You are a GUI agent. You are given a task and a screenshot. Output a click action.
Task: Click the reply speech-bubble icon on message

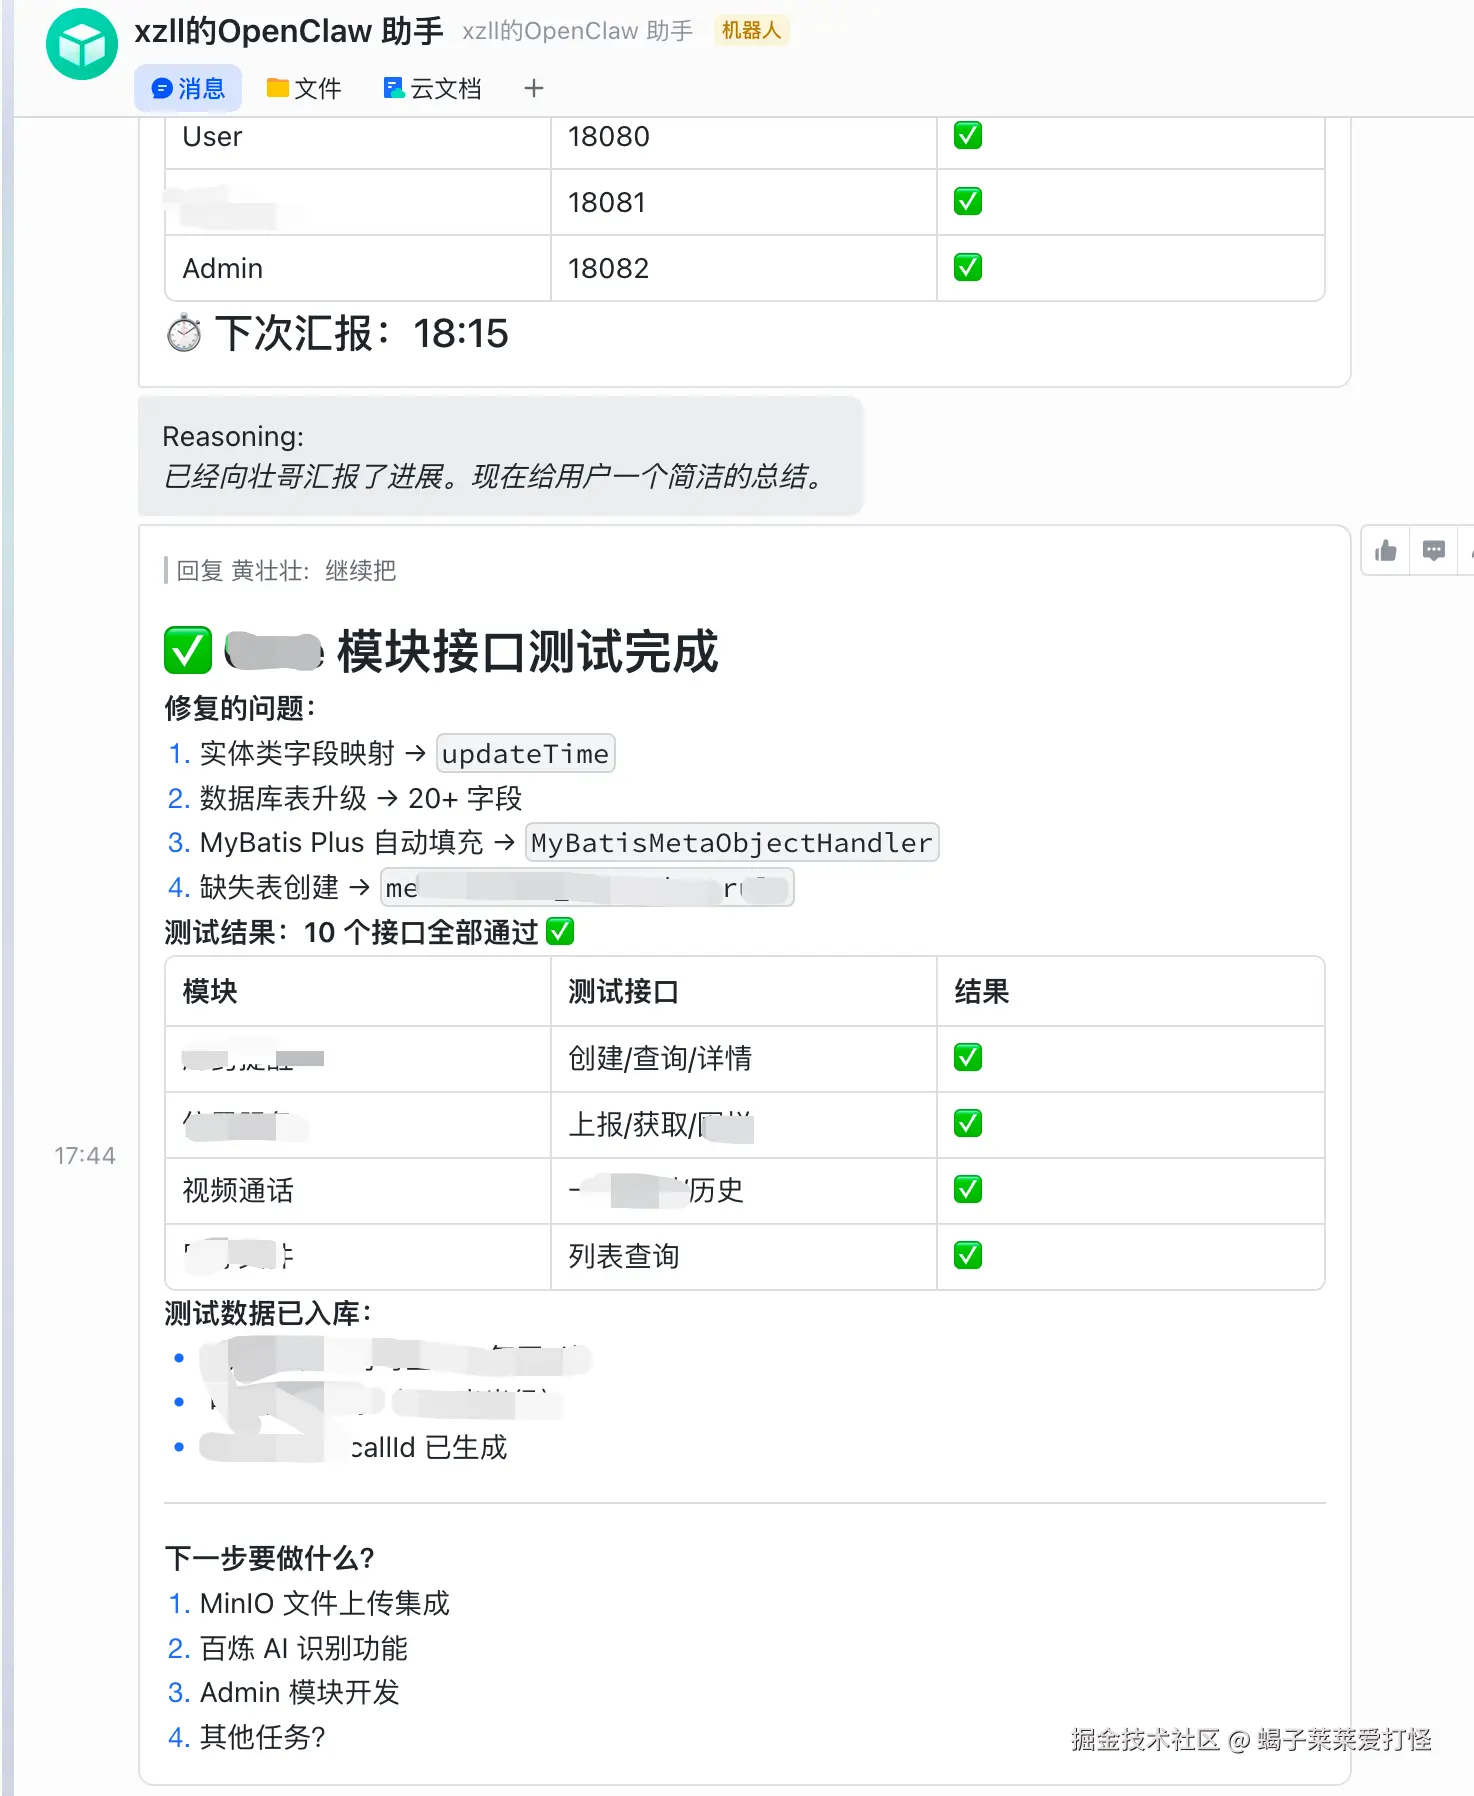pyautogui.click(x=1434, y=551)
